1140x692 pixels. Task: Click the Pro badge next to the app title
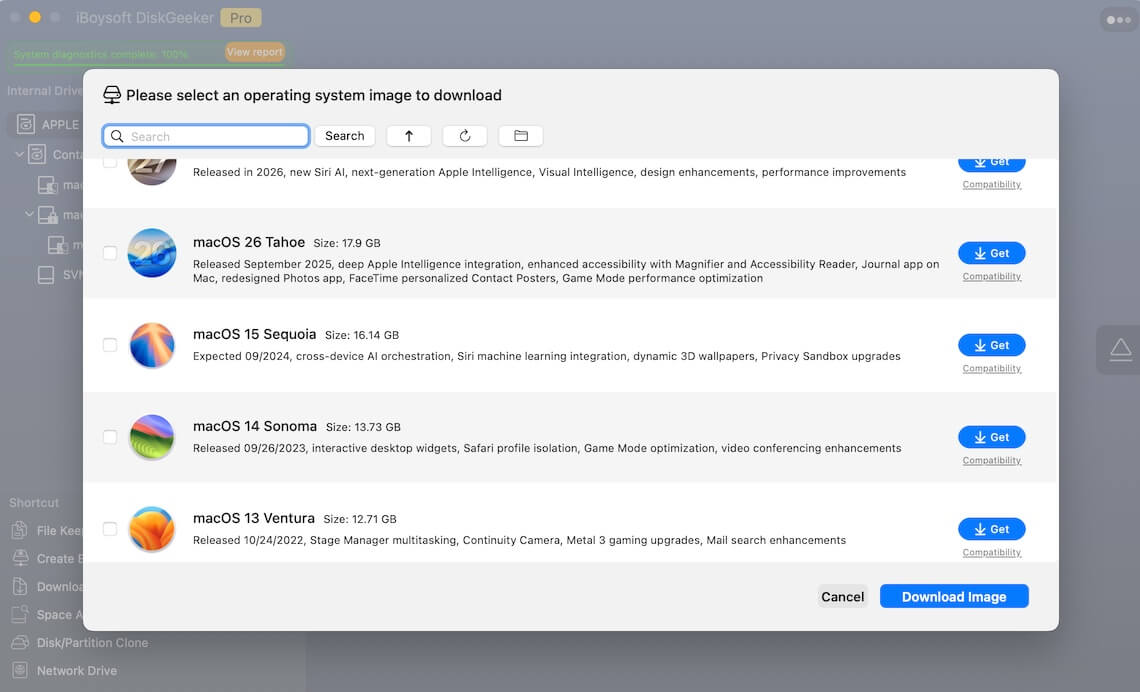click(241, 17)
